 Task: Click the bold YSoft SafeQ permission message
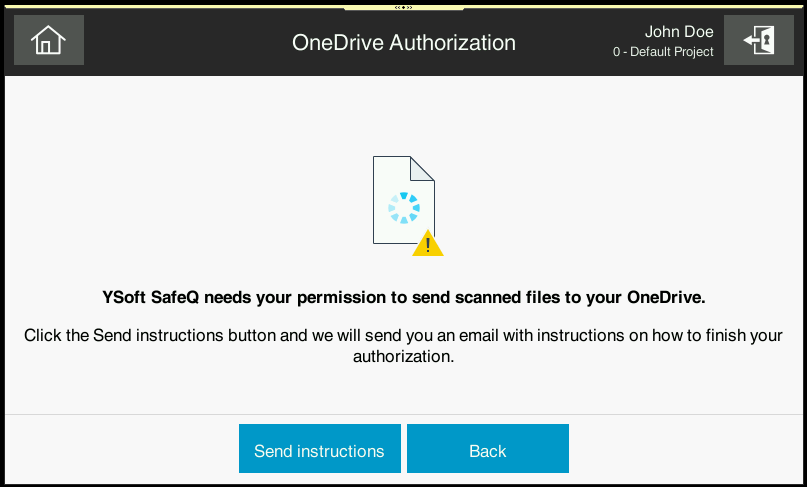[x=403, y=297]
